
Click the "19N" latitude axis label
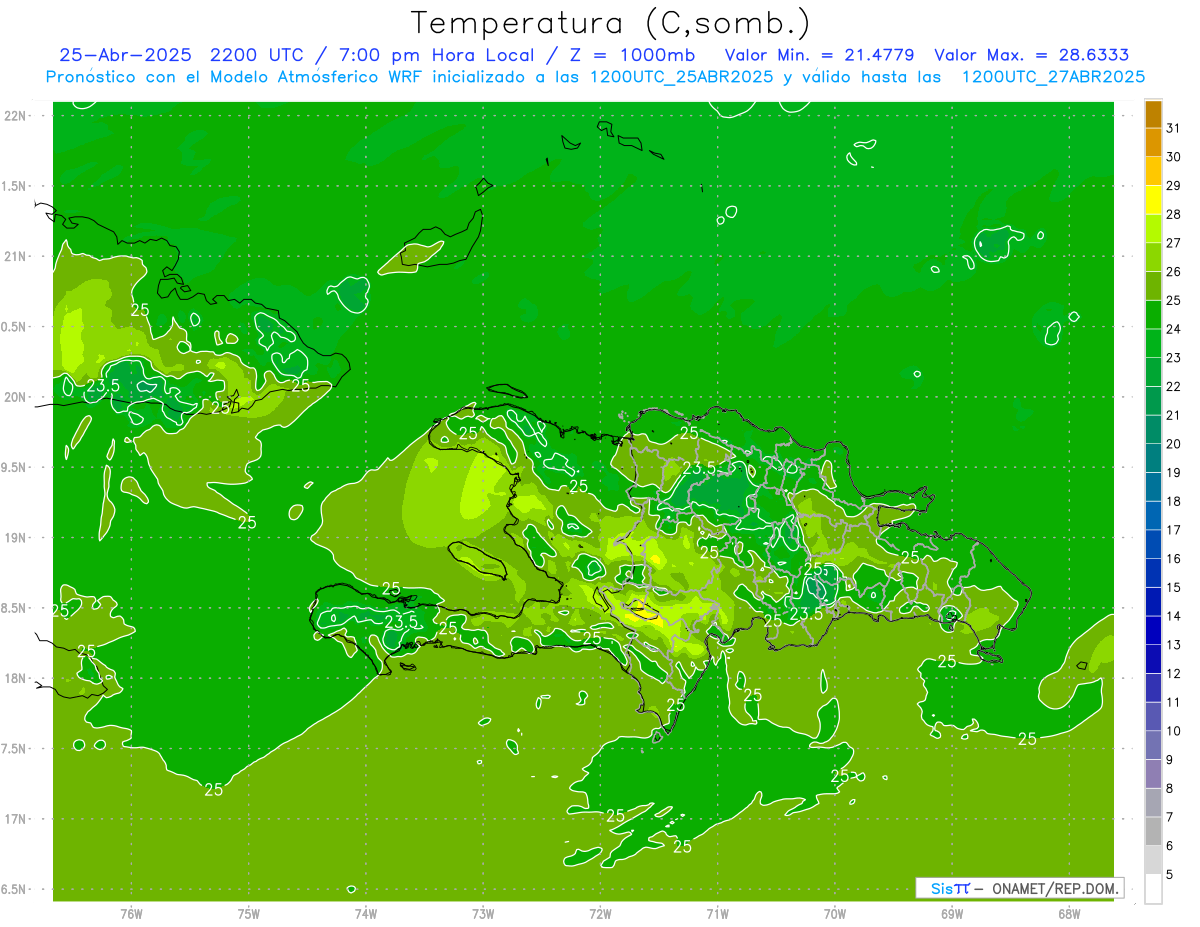tap(16, 538)
